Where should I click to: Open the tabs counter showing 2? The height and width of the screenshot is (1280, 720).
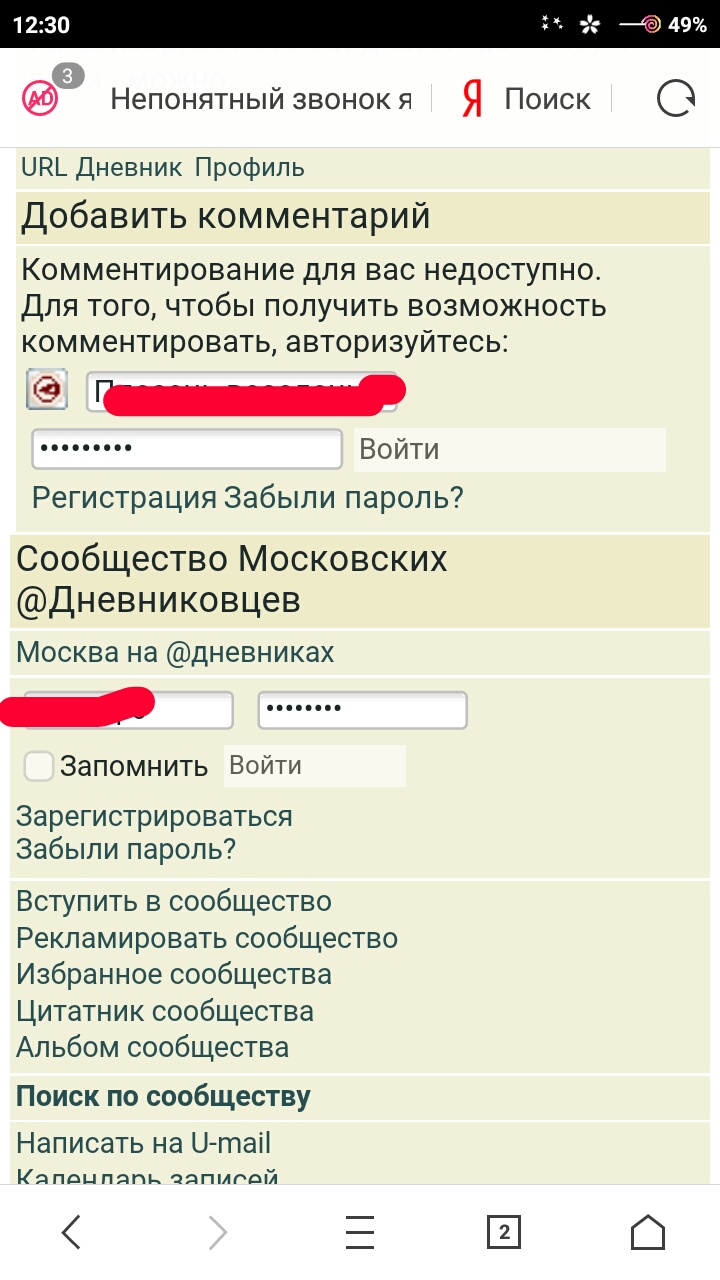click(x=504, y=1232)
